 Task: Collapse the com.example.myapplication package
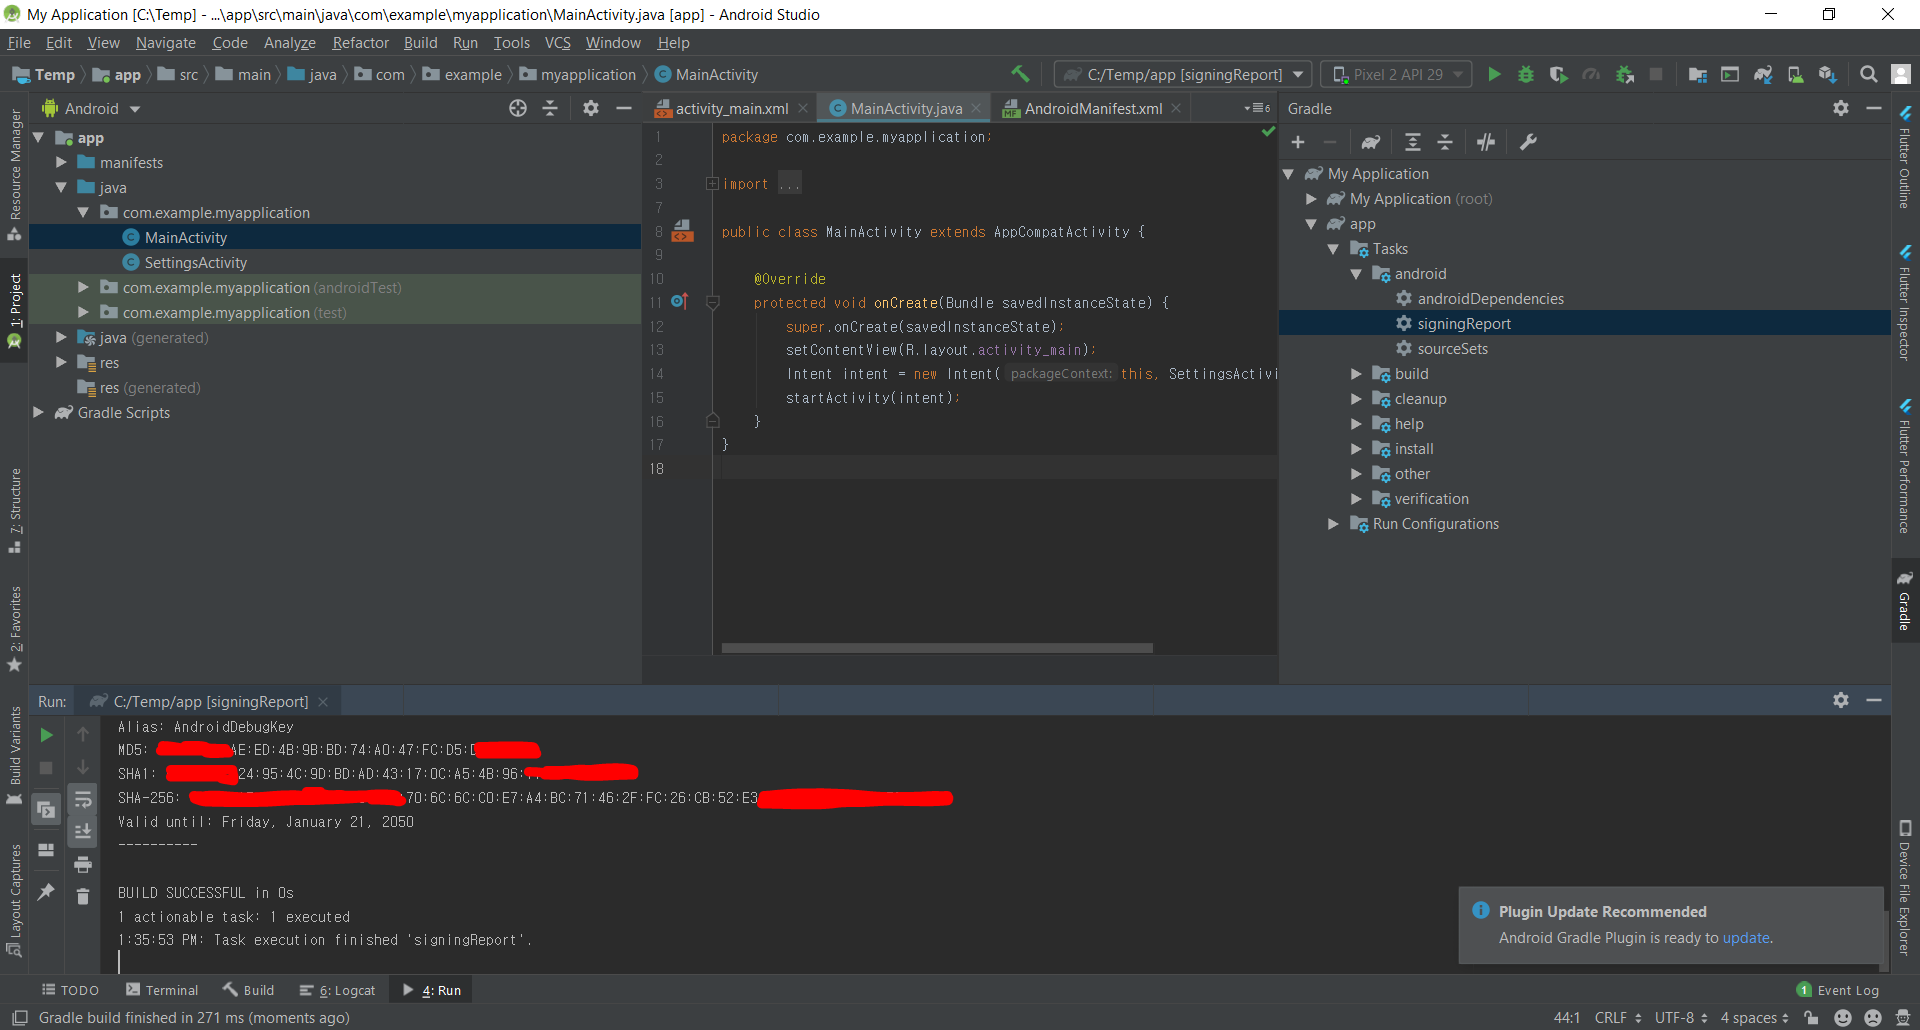click(83, 212)
